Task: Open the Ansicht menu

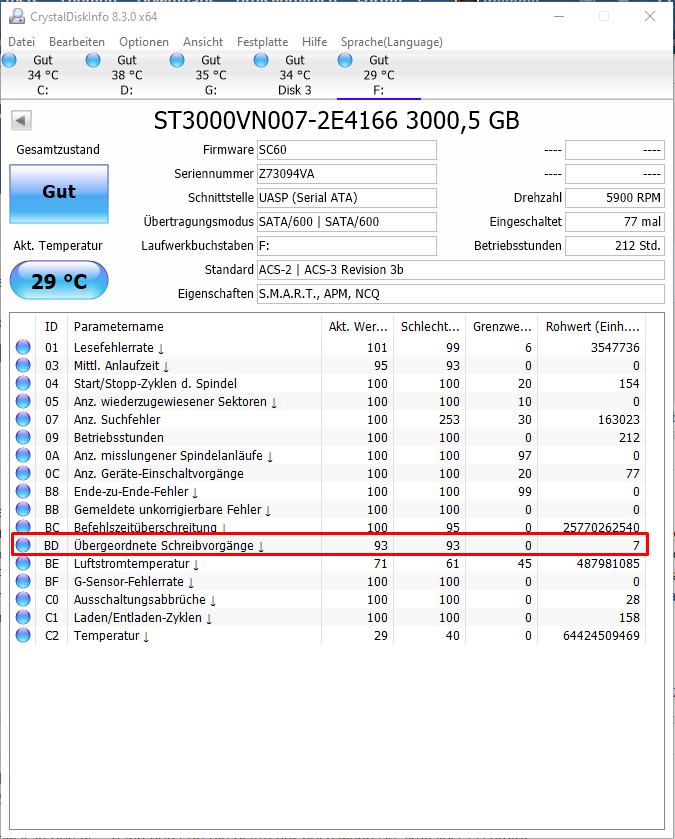Action: 203,42
